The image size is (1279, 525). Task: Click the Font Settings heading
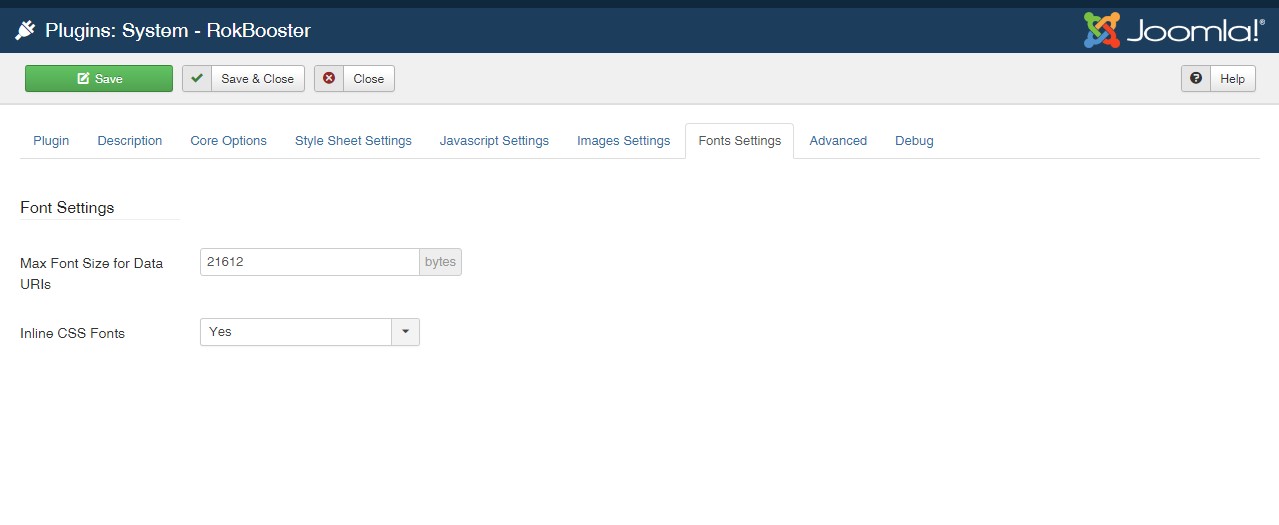67,208
